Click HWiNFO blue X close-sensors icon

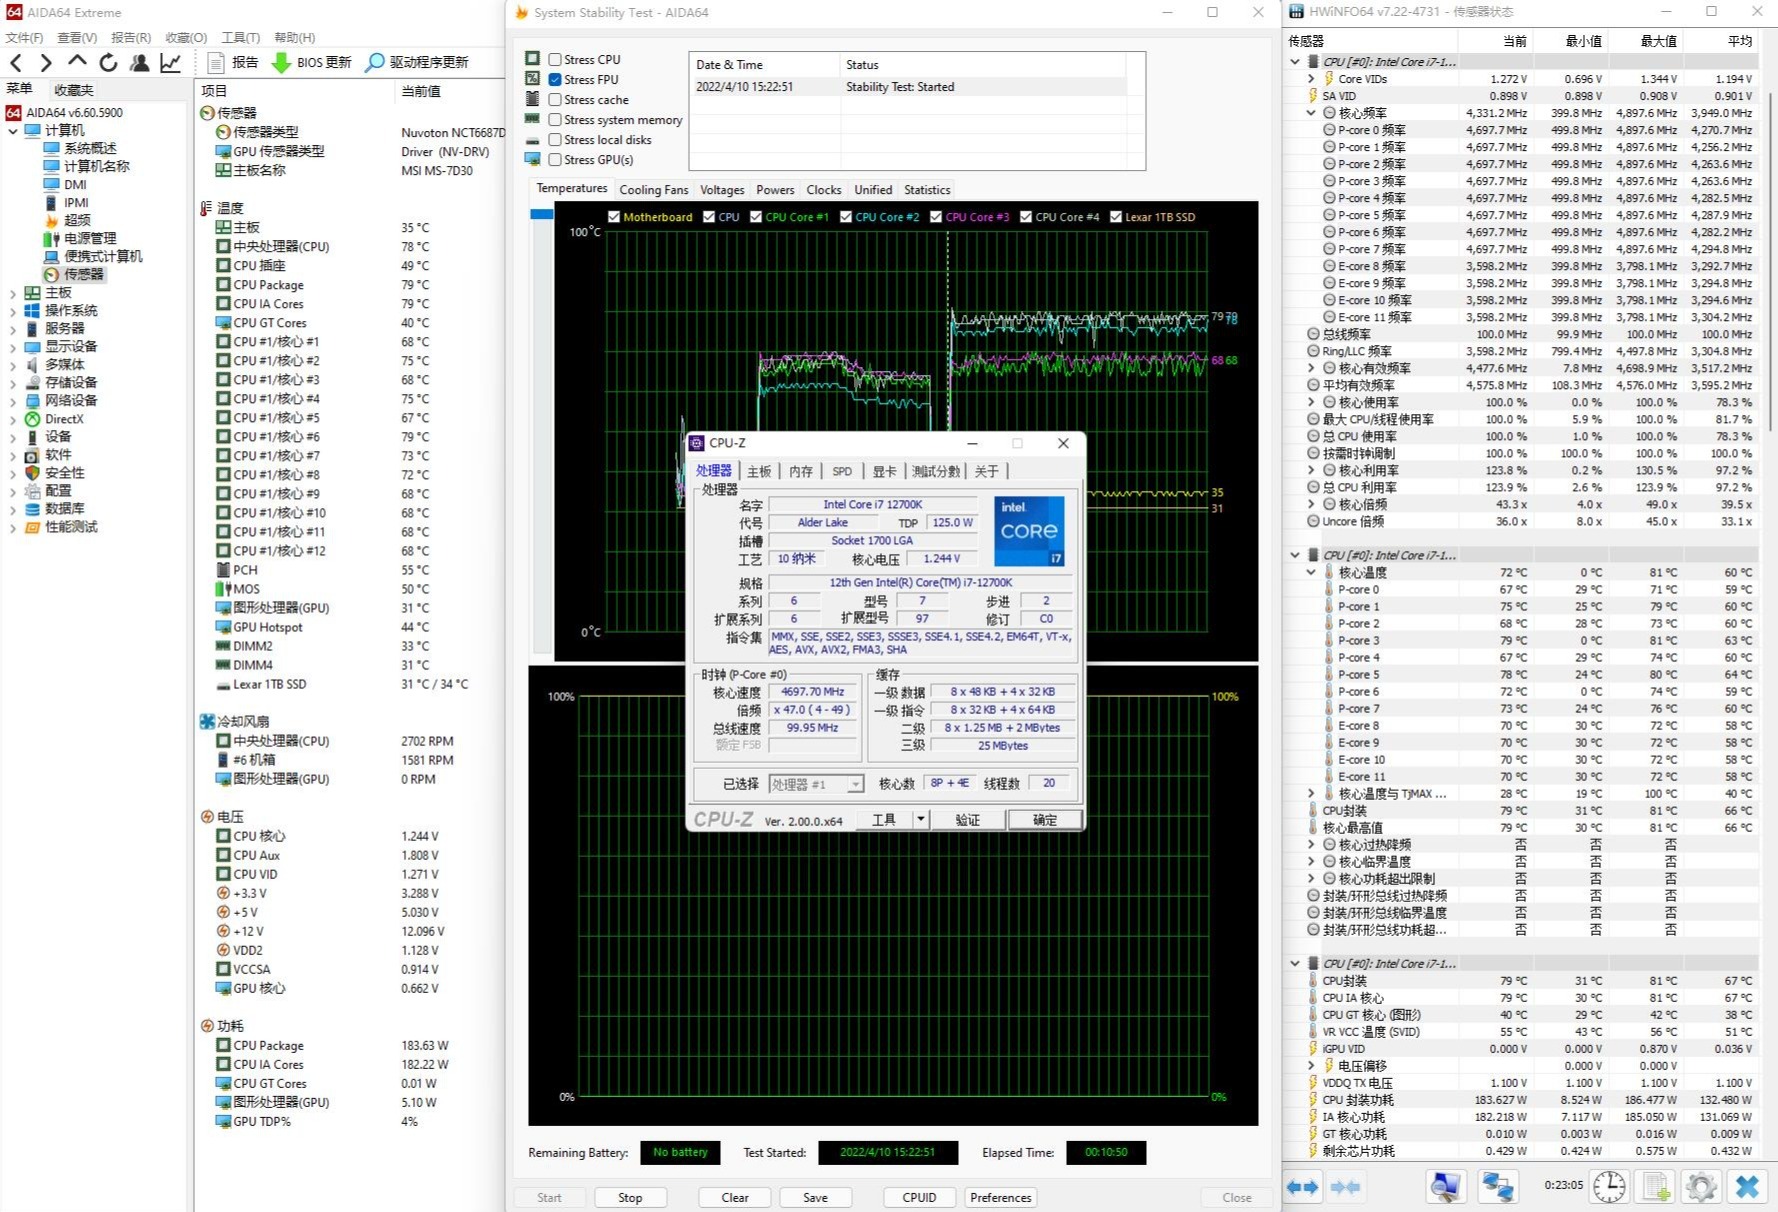1747,1187
